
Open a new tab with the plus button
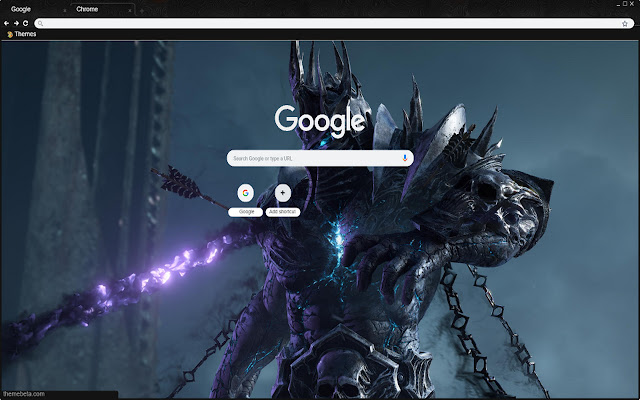tap(142, 11)
